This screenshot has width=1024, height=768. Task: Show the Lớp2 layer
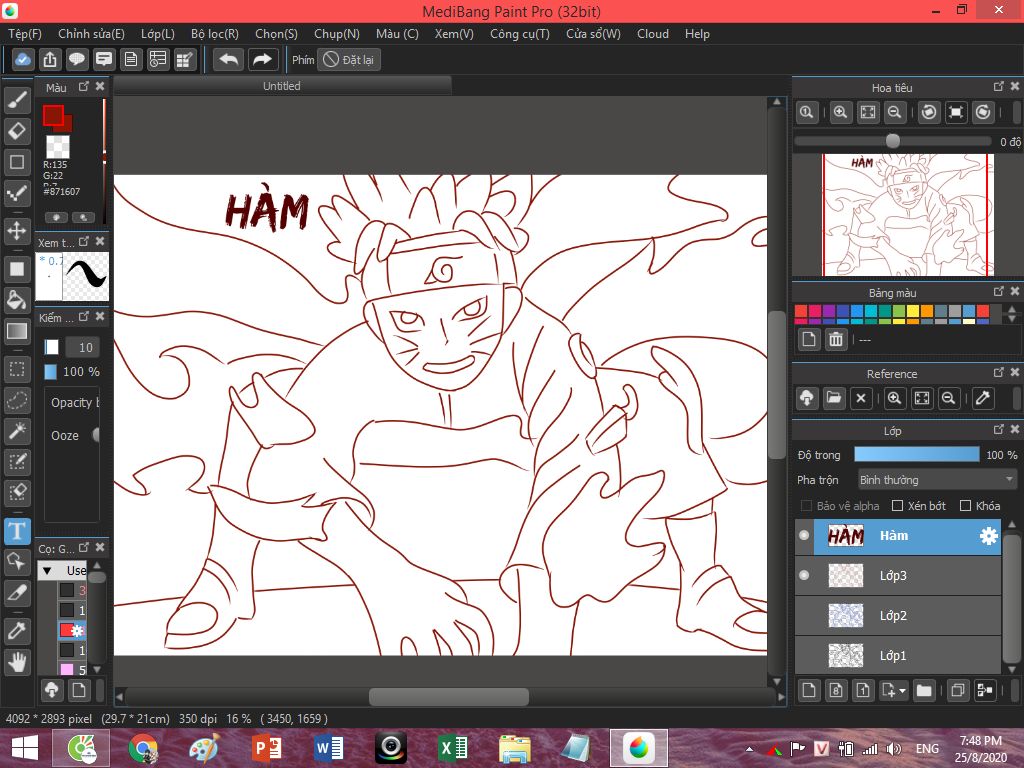(x=804, y=615)
